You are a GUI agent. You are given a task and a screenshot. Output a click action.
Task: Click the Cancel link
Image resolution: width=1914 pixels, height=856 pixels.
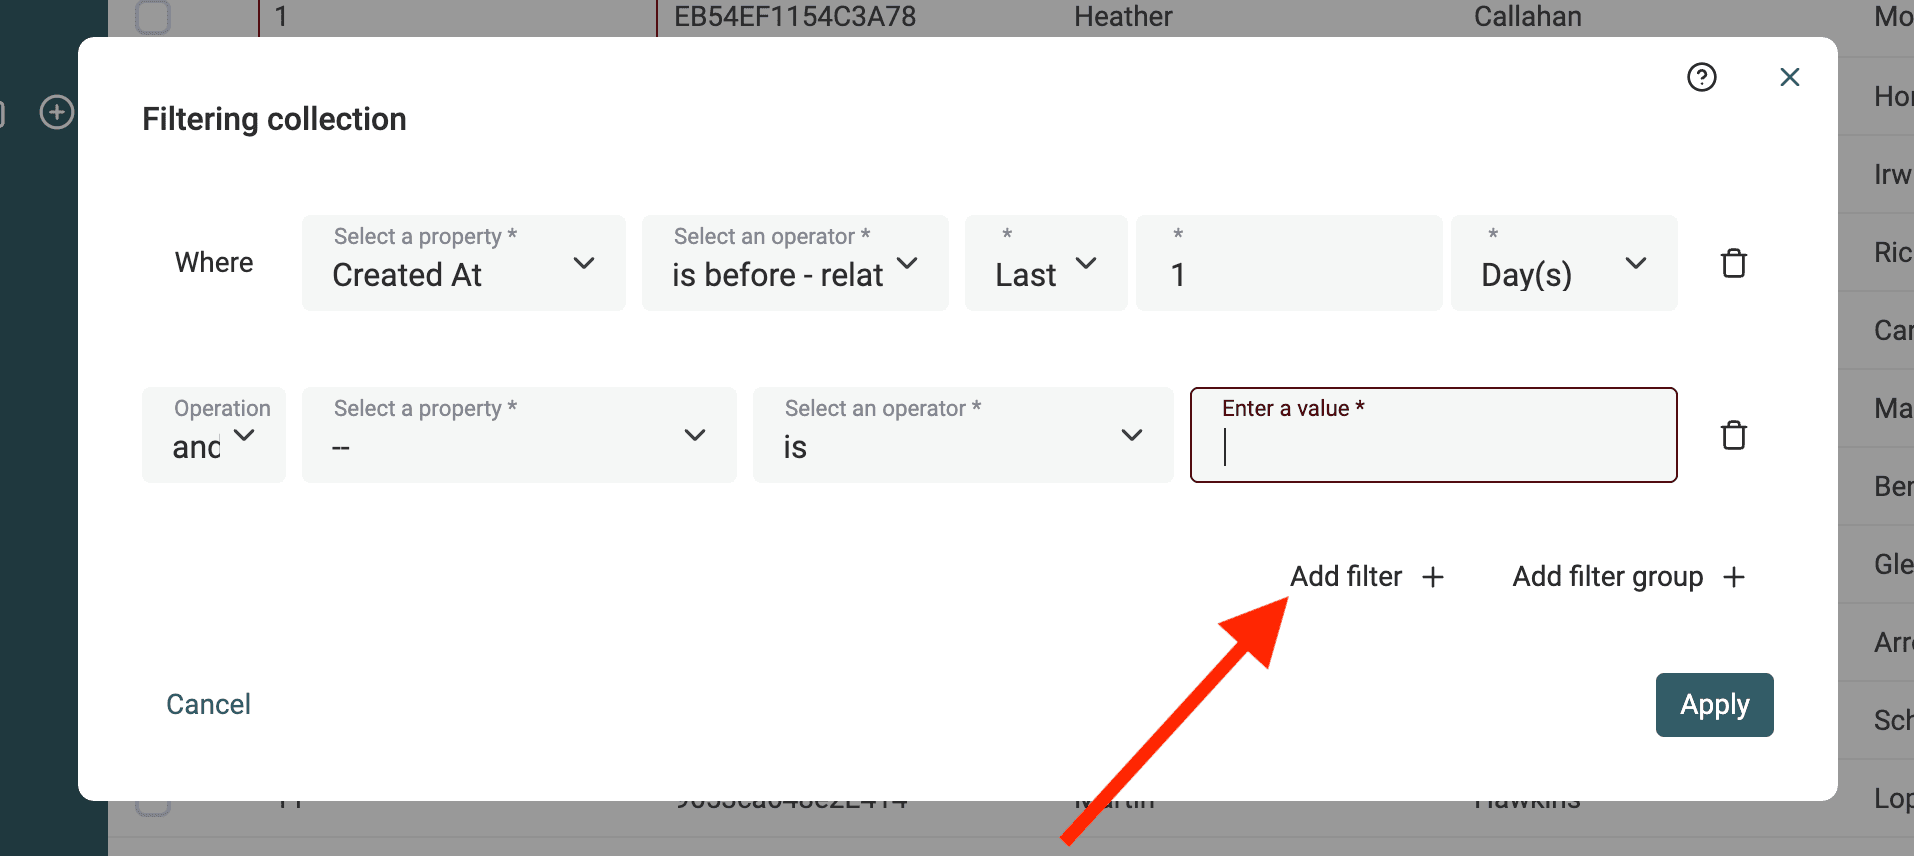[x=208, y=704]
